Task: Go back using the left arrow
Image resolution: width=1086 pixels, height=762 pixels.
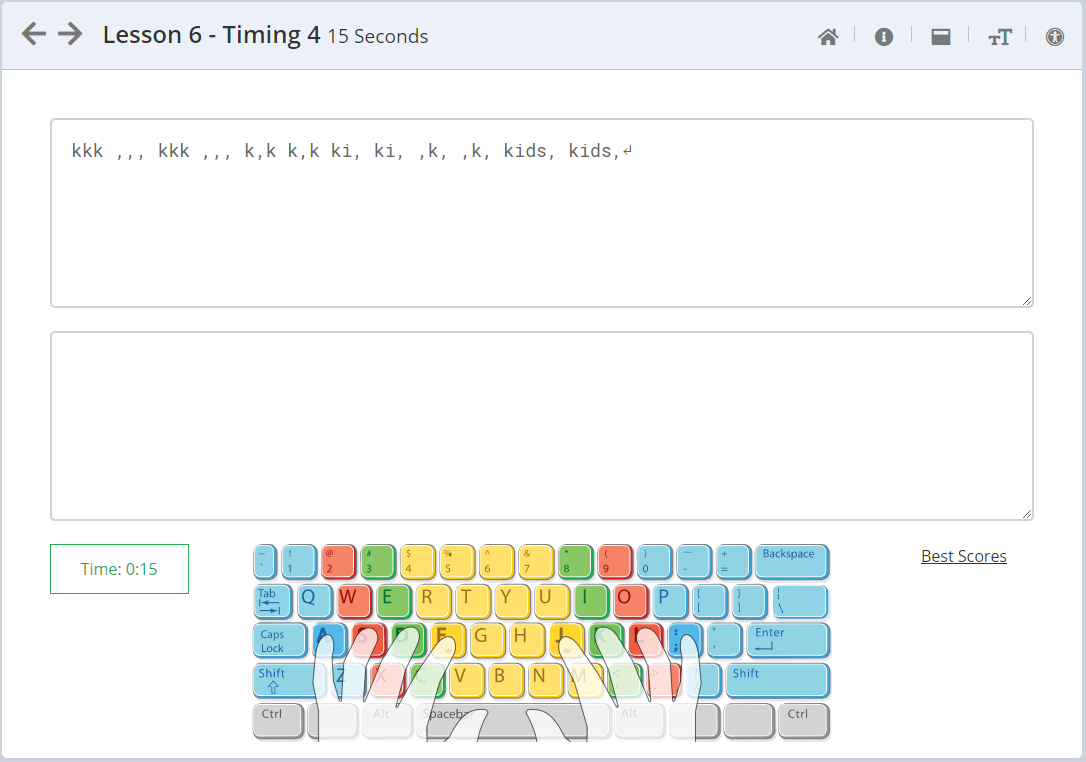Action: pyautogui.click(x=33, y=33)
